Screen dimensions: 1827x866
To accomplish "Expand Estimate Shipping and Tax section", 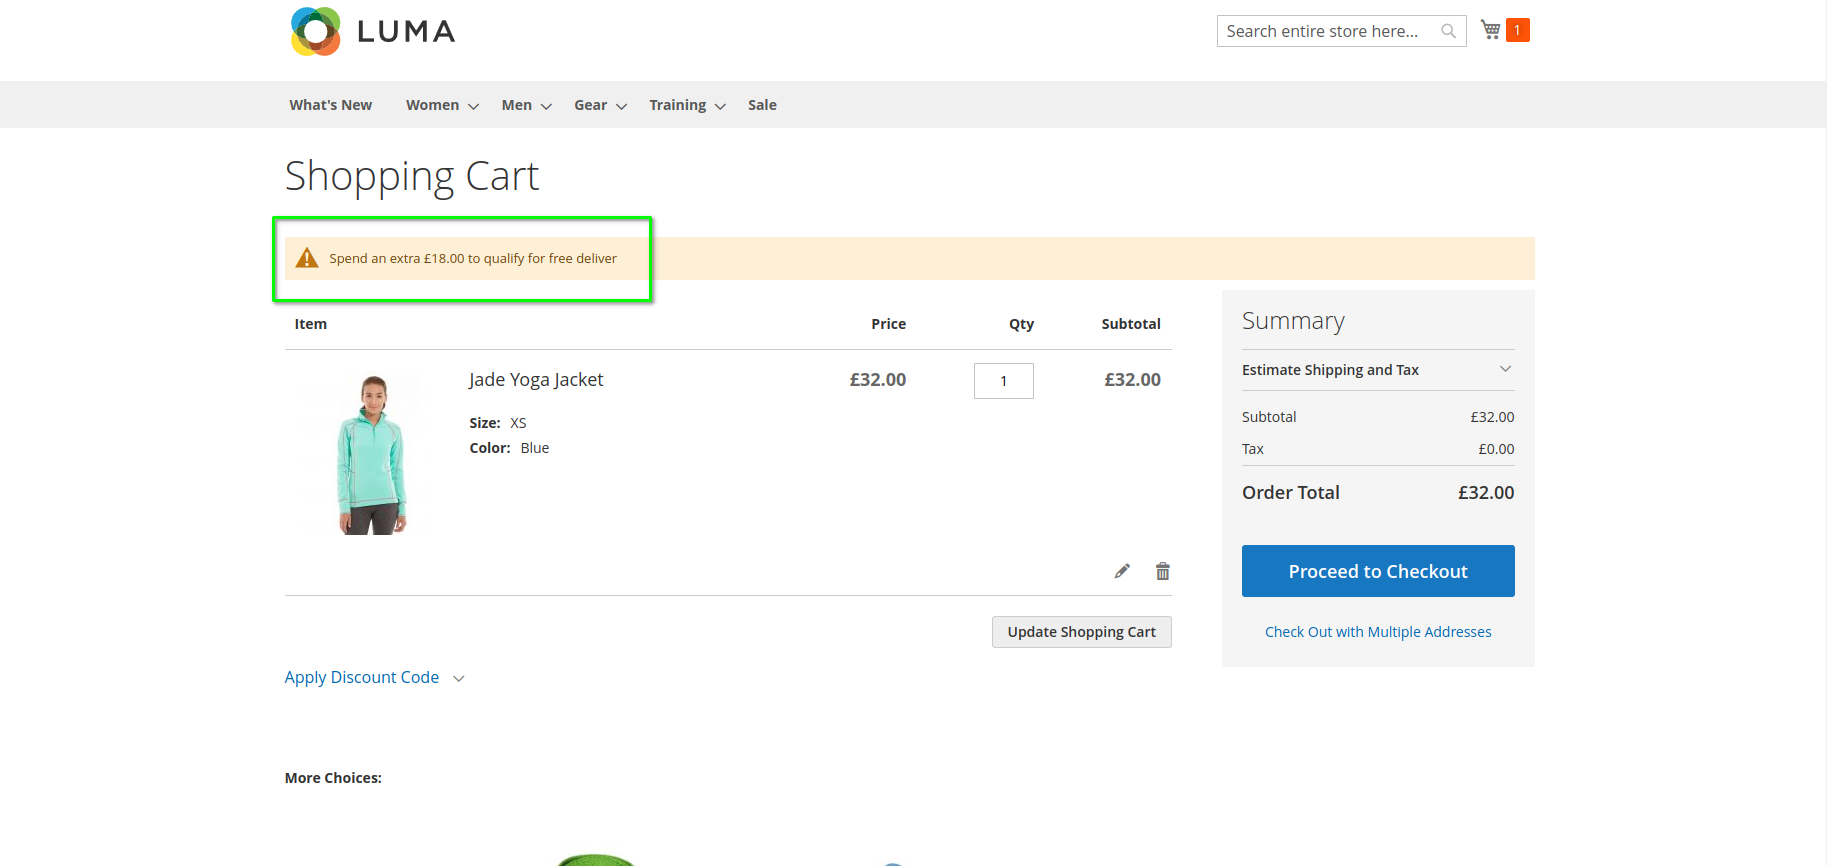I will [1378, 370].
